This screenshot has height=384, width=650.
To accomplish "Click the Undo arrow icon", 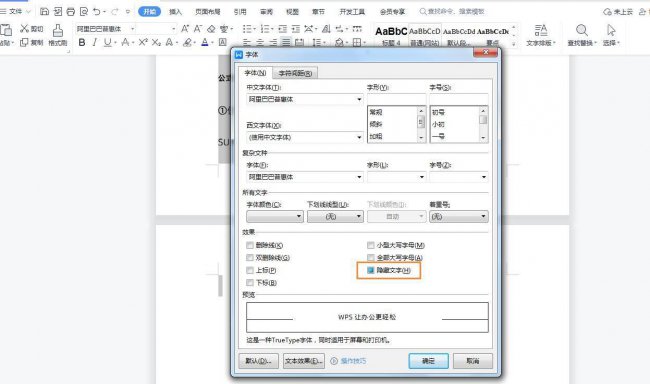I will tap(97, 12).
